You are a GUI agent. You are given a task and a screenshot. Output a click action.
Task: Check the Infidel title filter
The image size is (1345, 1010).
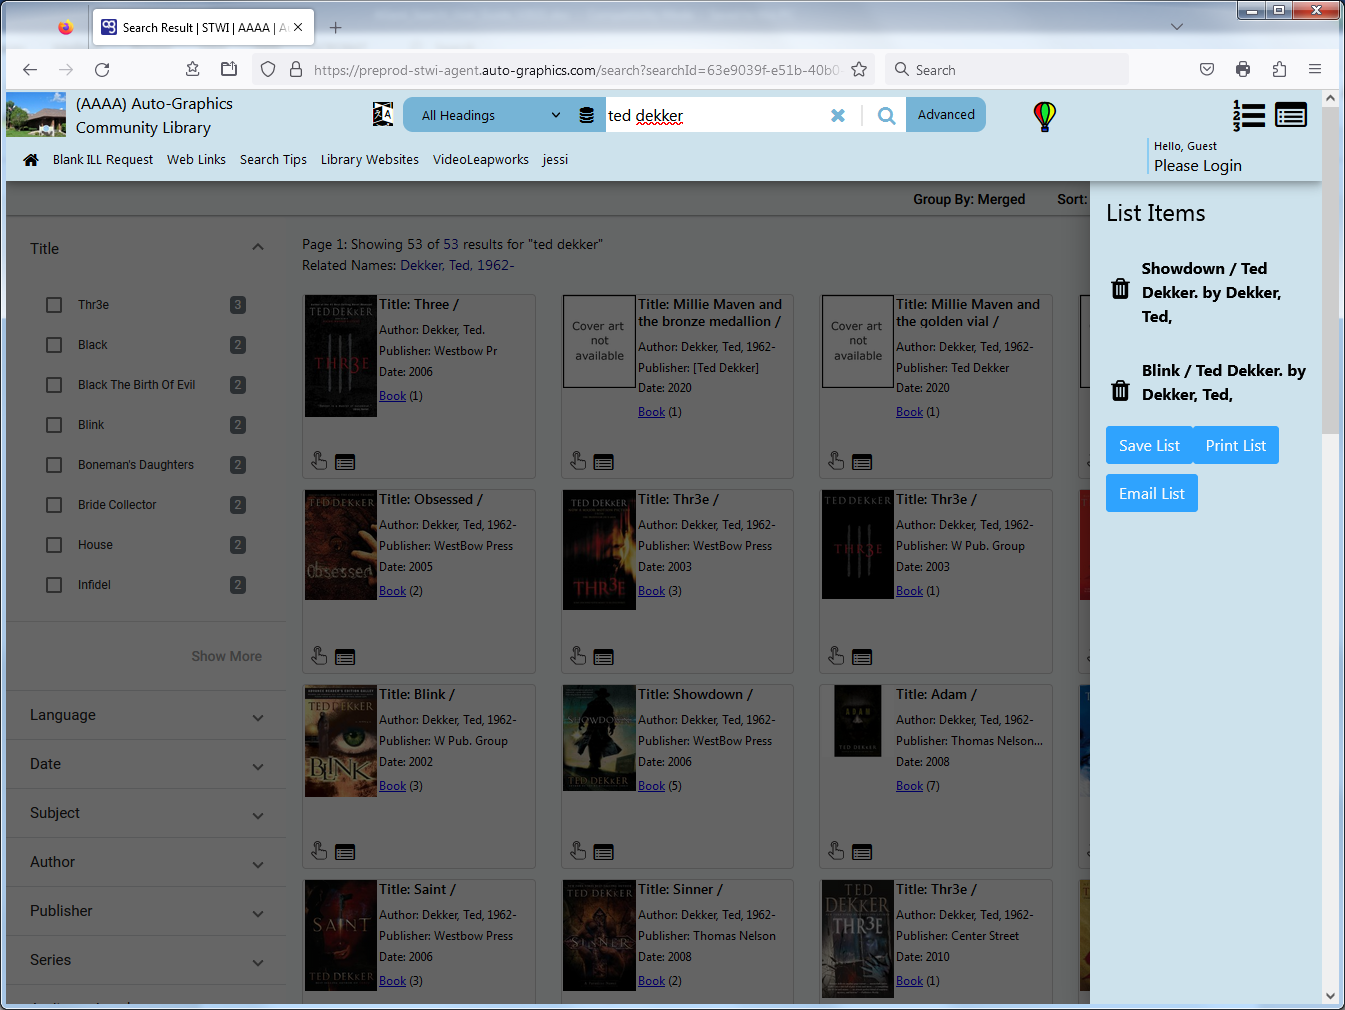click(x=54, y=585)
